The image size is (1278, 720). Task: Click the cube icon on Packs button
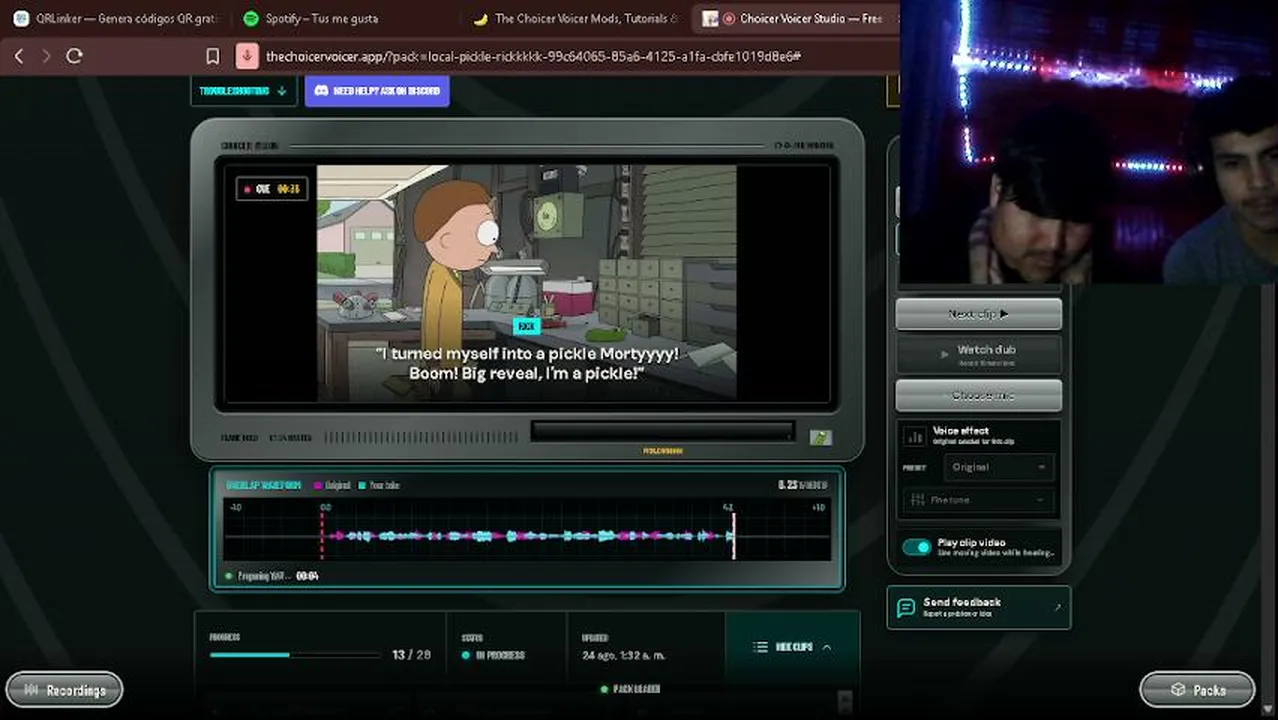(1178, 690)
